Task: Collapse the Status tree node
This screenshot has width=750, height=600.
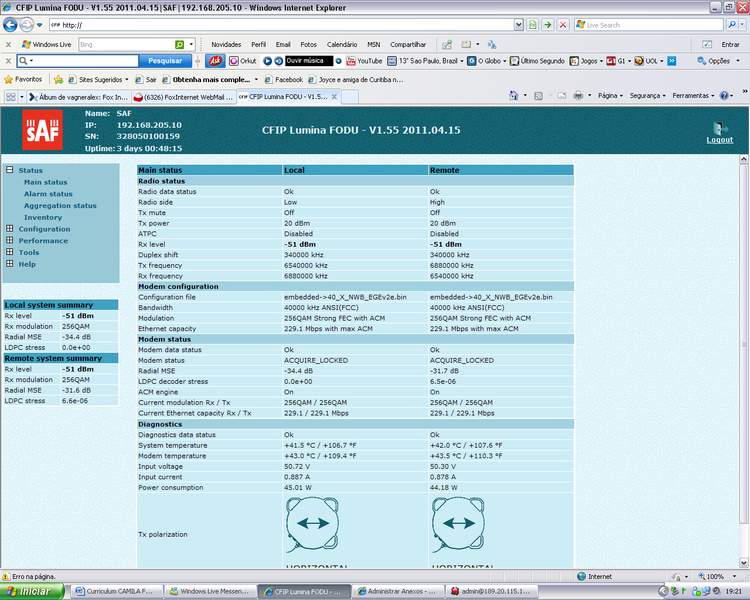Action: click(10, 170)
